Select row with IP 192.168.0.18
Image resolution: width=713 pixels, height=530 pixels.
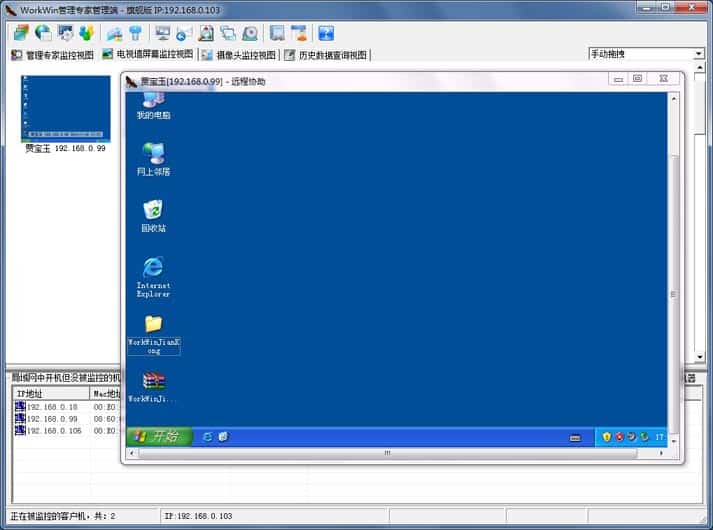pyautogui.click(x=67, y=407)
